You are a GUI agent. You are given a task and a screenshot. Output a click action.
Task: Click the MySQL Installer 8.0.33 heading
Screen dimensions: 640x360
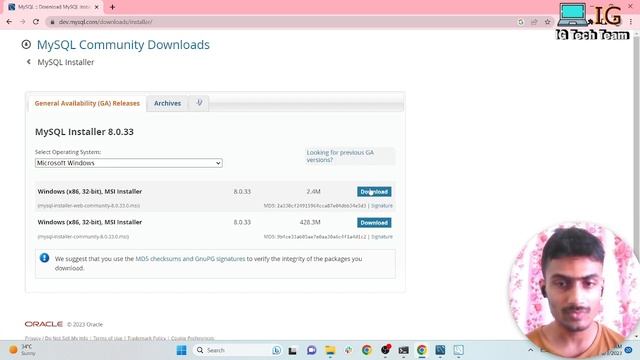point(84,132)
